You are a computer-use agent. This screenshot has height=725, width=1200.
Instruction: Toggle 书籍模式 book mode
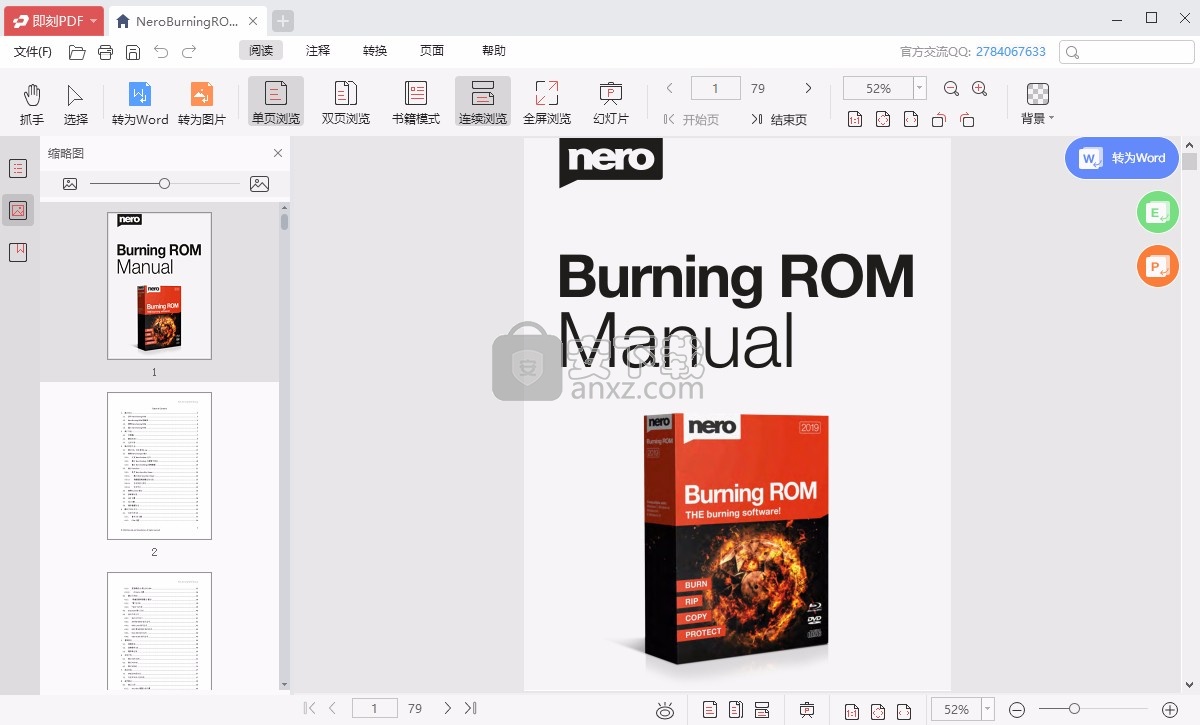(x=416, y=104)
